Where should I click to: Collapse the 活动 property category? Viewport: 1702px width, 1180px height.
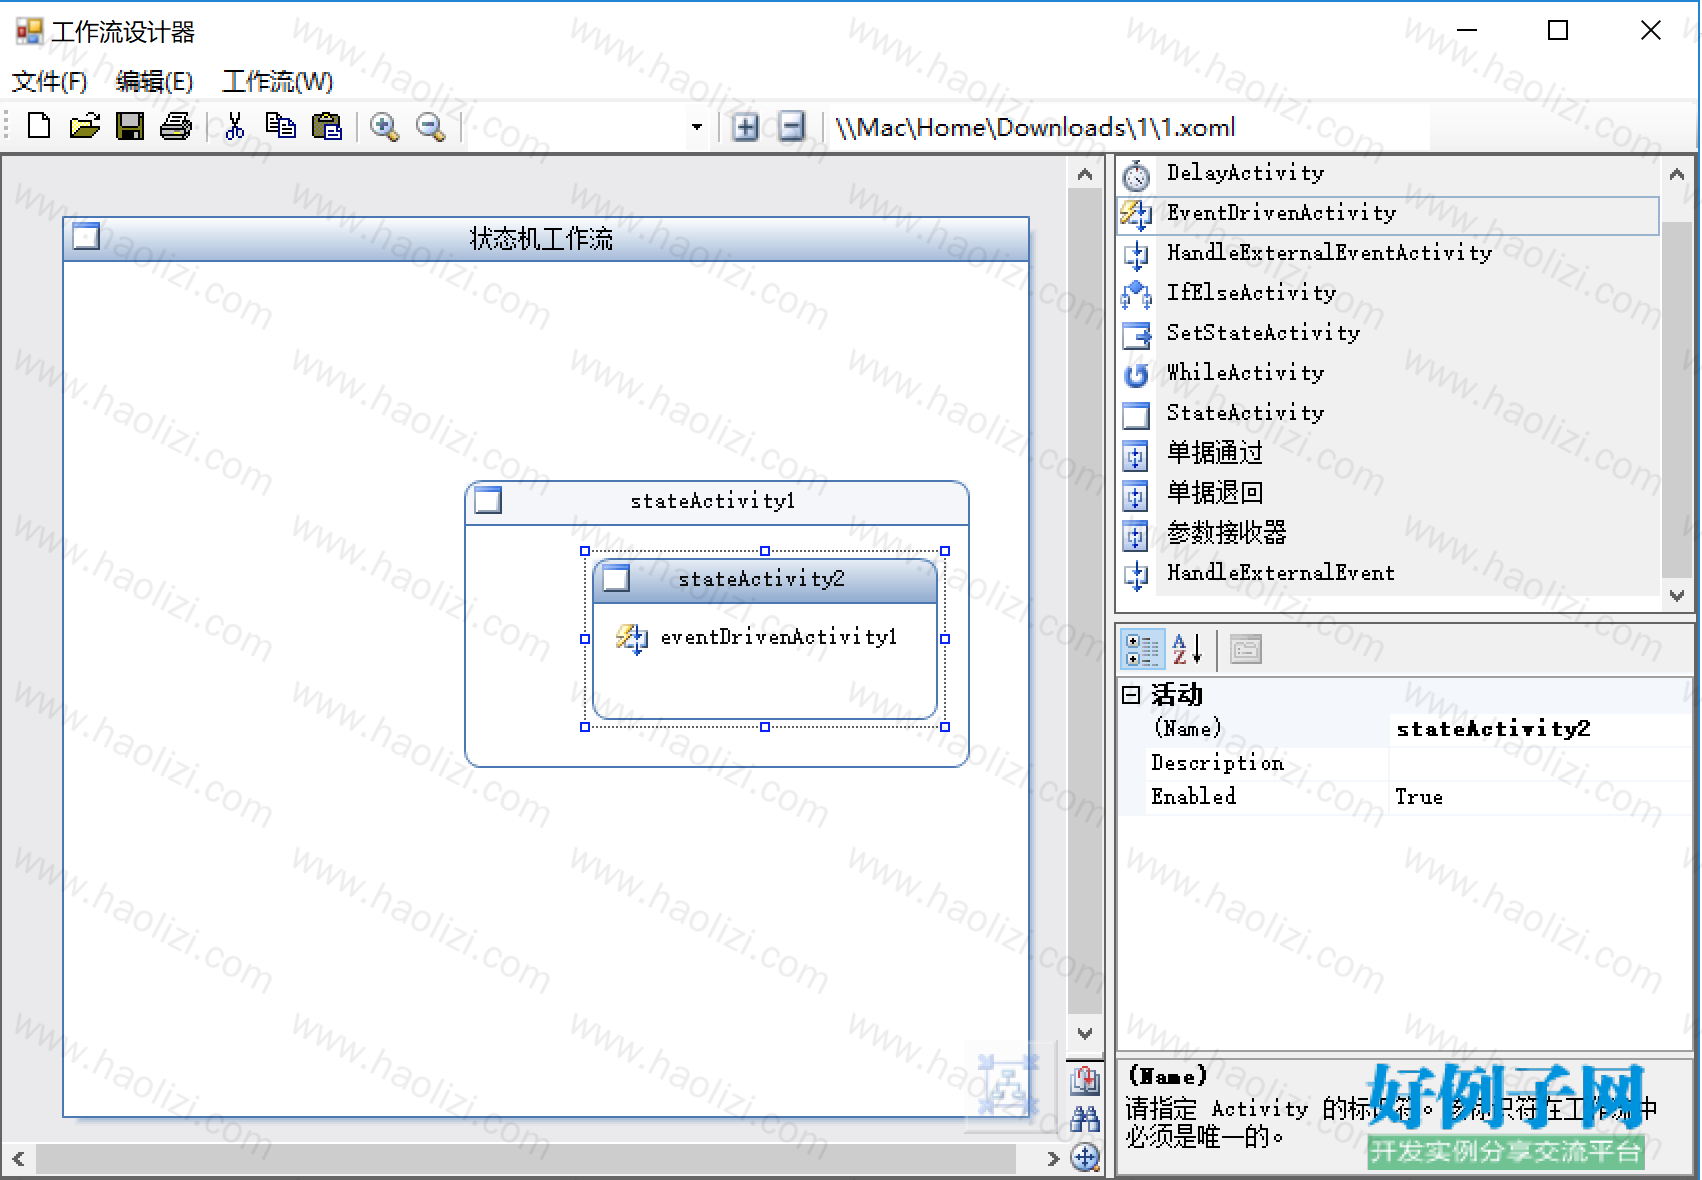tap(1131, 694)
